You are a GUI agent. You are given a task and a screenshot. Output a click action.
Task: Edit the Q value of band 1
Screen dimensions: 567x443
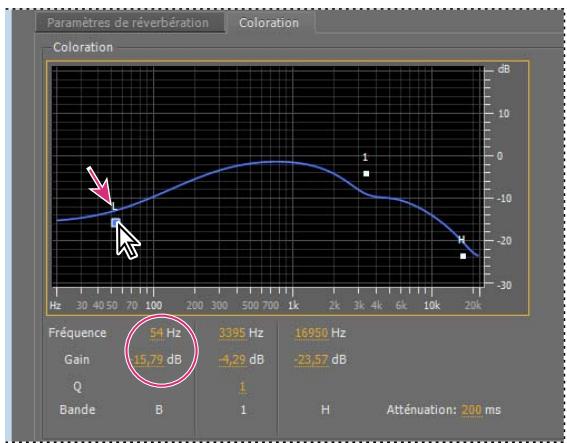(243, 387)
